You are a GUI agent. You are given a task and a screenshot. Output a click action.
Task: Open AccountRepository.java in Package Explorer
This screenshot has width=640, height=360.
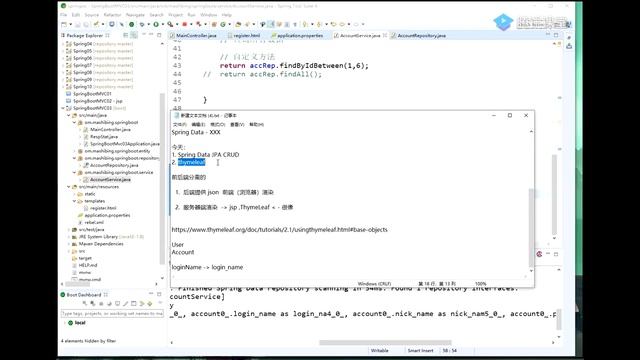point(114,165)
